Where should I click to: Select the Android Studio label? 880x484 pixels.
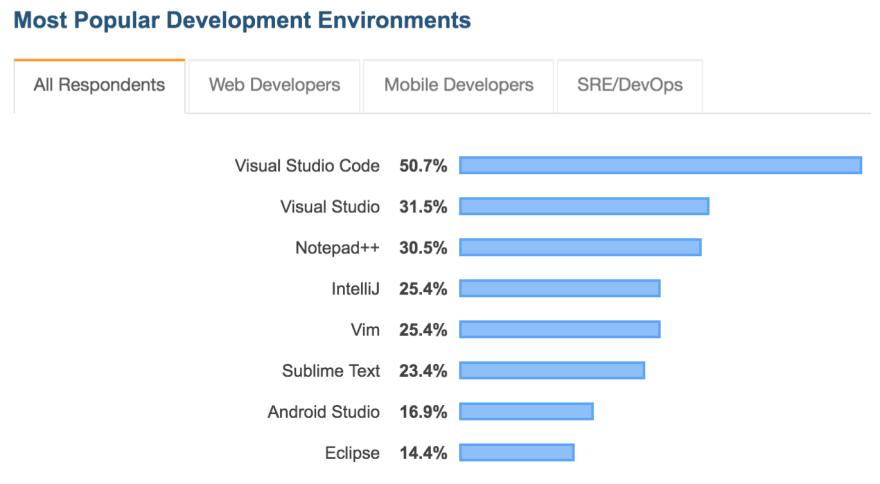point(324,412)
